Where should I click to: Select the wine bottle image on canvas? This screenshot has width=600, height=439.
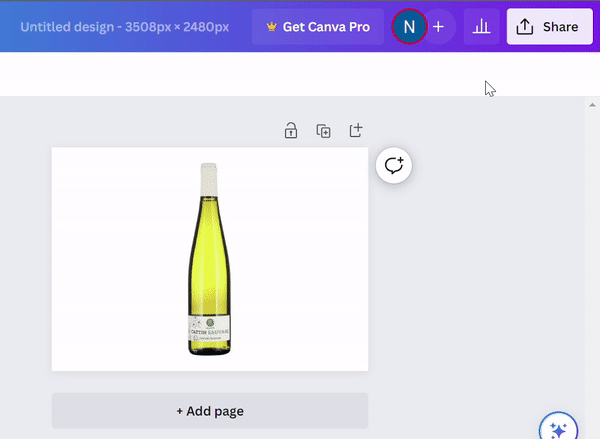click(209, 259)
